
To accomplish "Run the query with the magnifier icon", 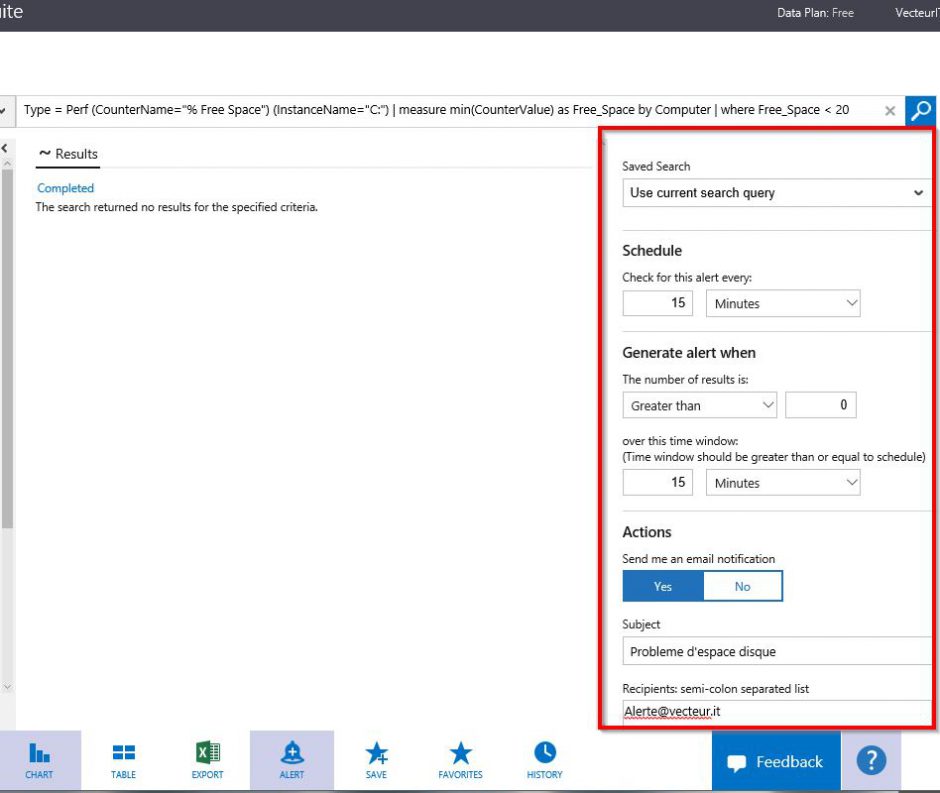I will 920,110.
